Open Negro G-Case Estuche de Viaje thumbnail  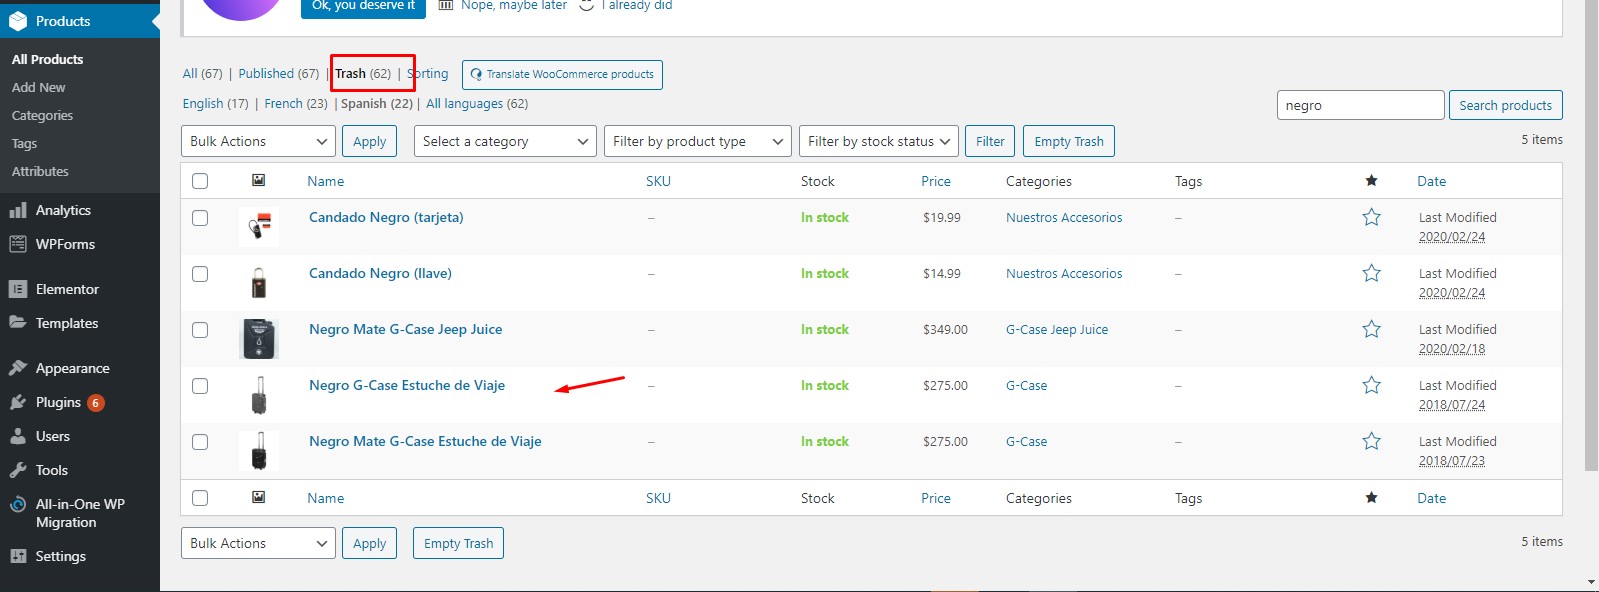pos(259,395)
